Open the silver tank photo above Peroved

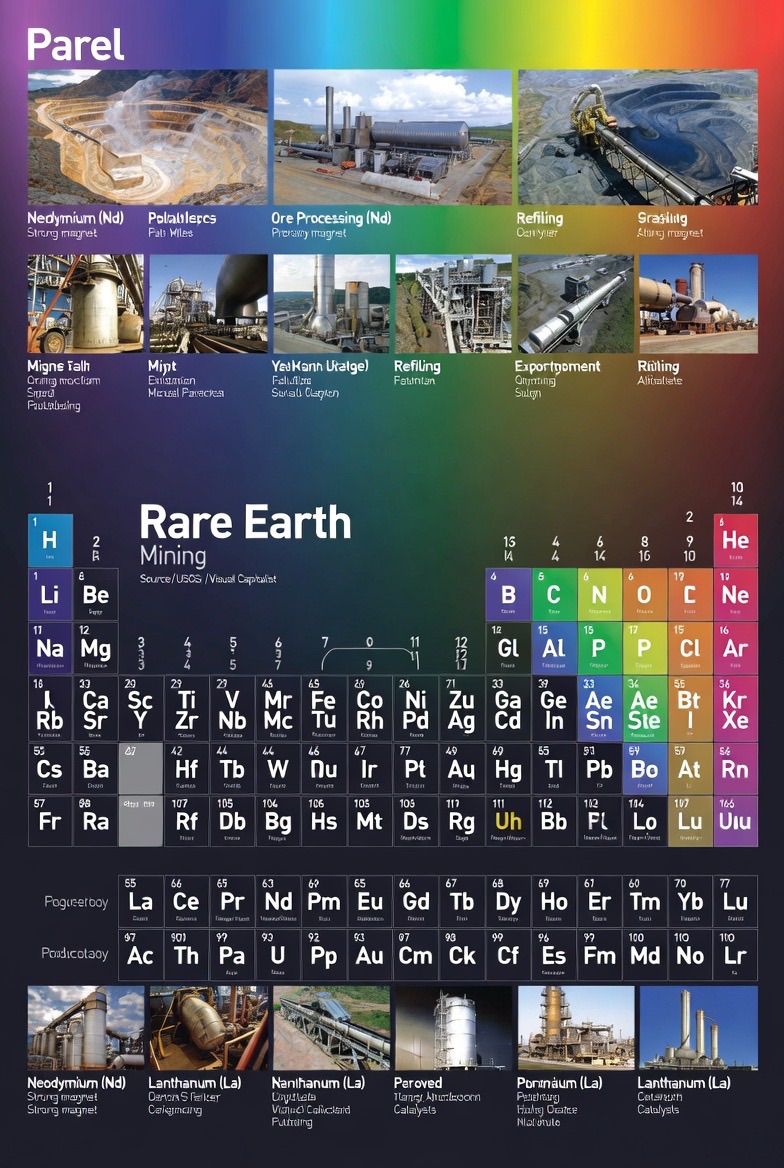[x=453, y=1028]
